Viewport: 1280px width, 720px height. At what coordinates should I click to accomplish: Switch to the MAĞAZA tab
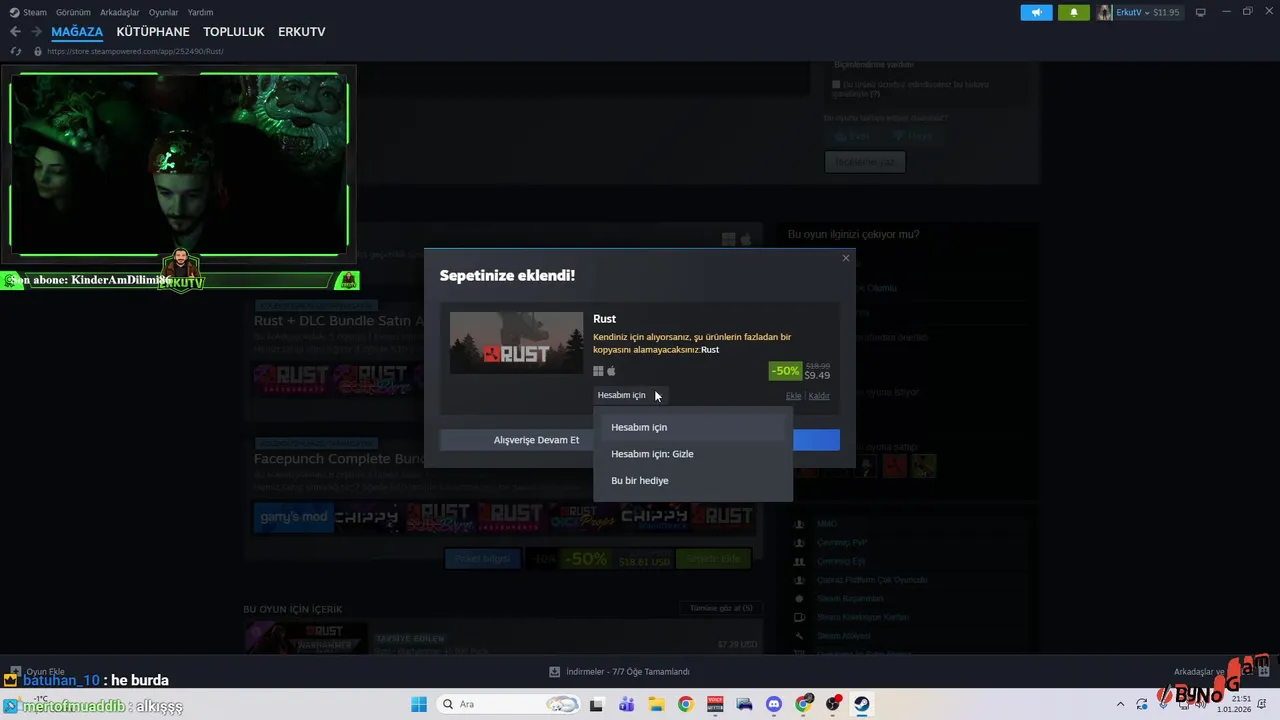77,32
